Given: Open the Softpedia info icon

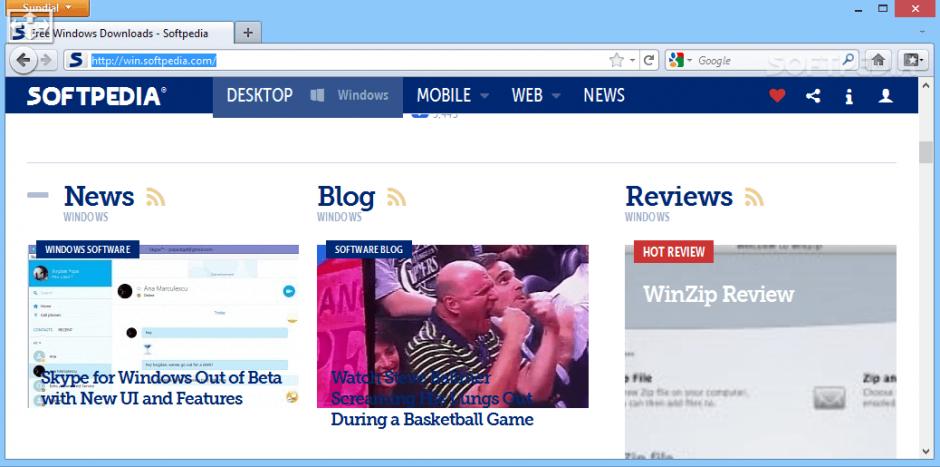Looking at the screenshot, I should 849,96.
